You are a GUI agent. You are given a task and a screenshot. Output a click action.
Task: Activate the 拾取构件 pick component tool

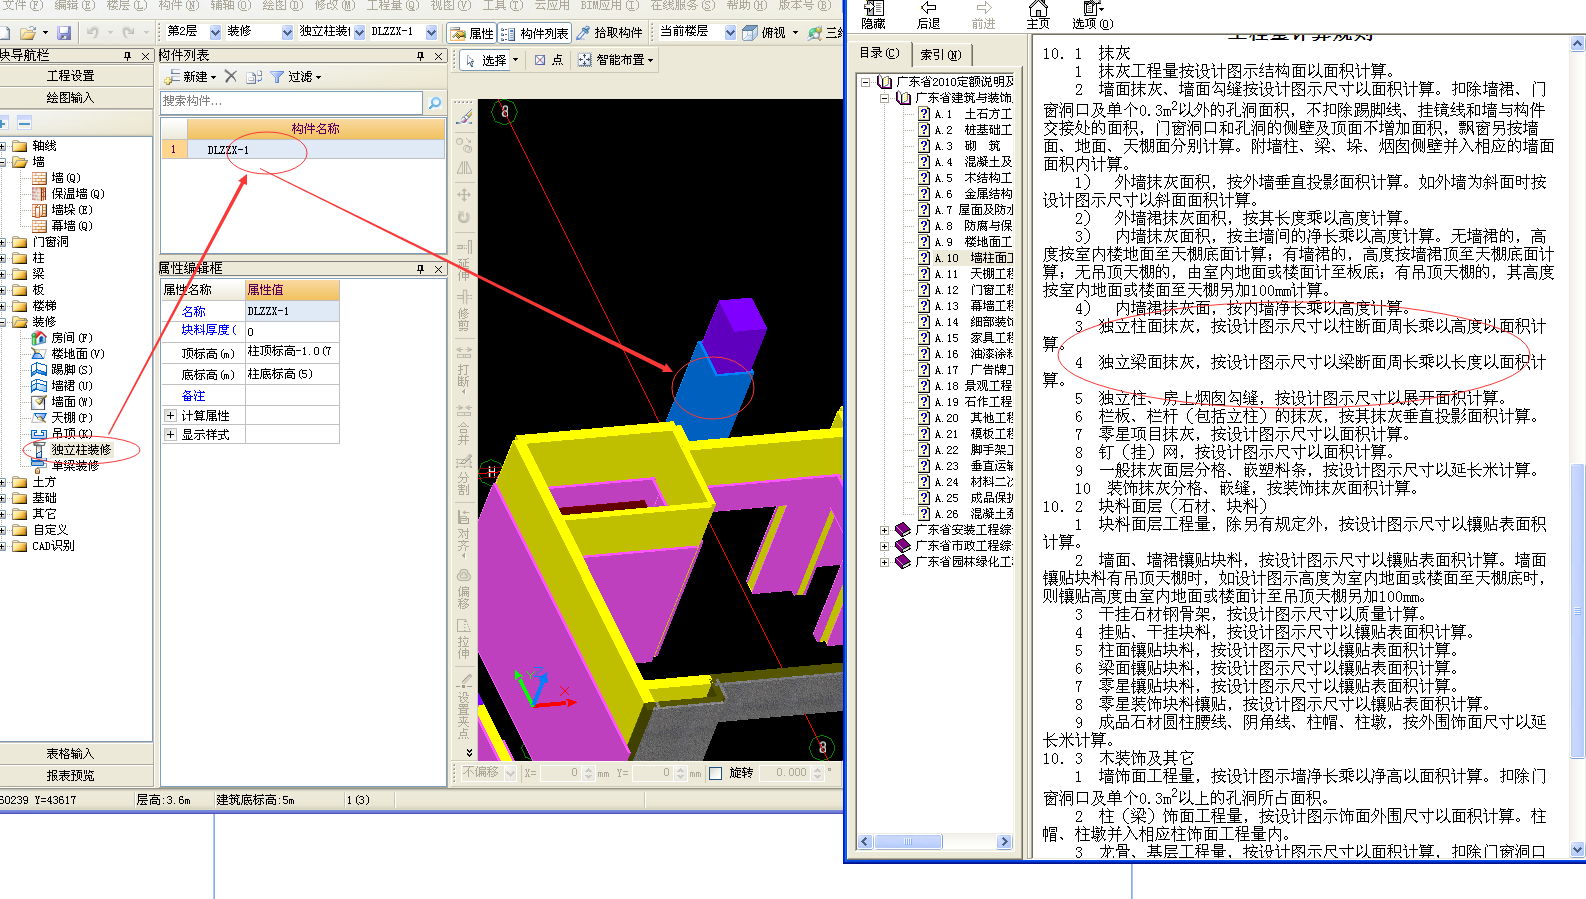pos(610,33)
